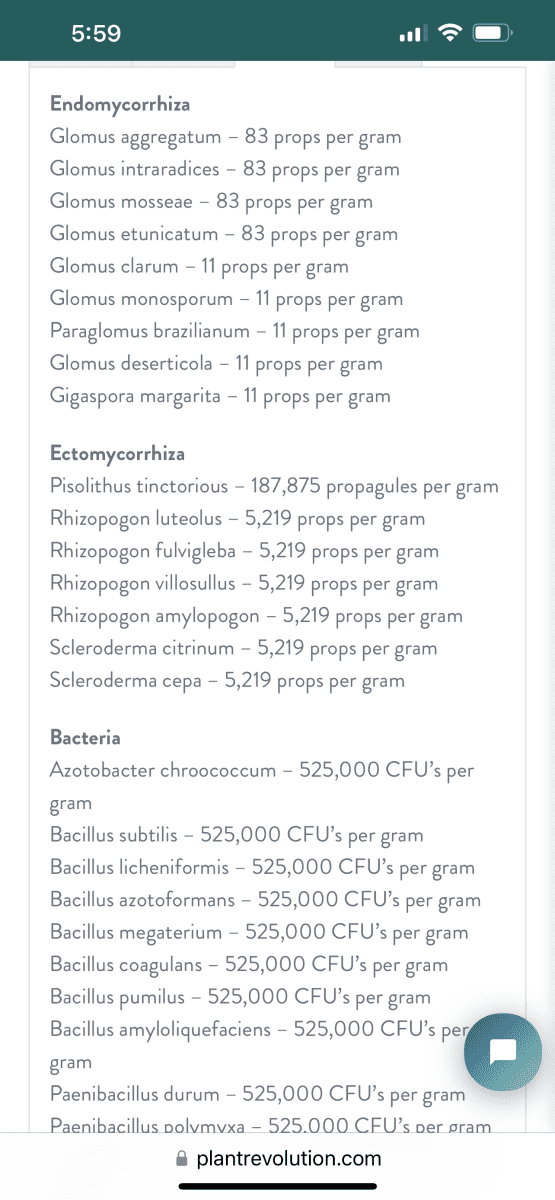This screenshot has width=555, height=1200.
Task: Tap the Rhizopogon luteolus entry
Action: click(238, 519)
